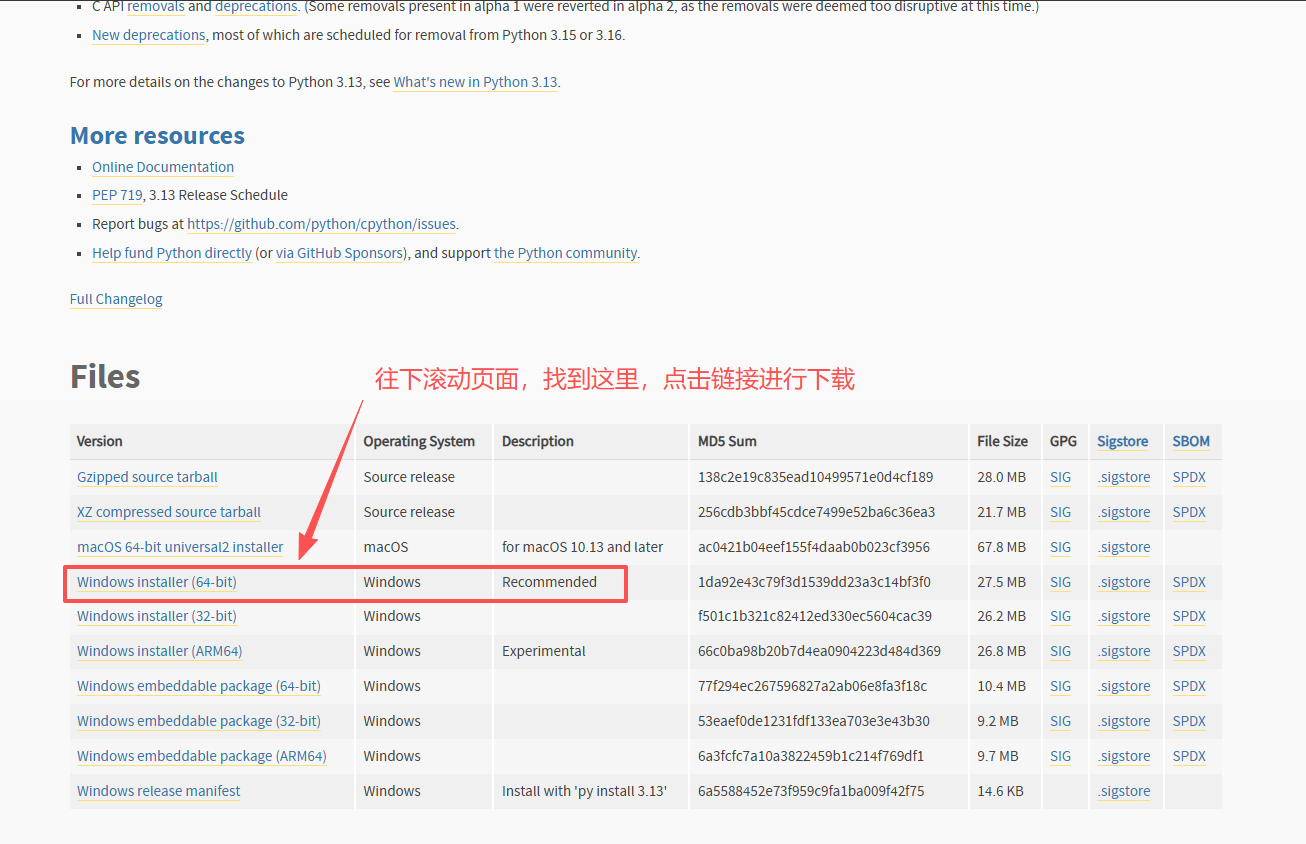Click Help fund Python directly link
1306x844 pixels.
point(172,253)
